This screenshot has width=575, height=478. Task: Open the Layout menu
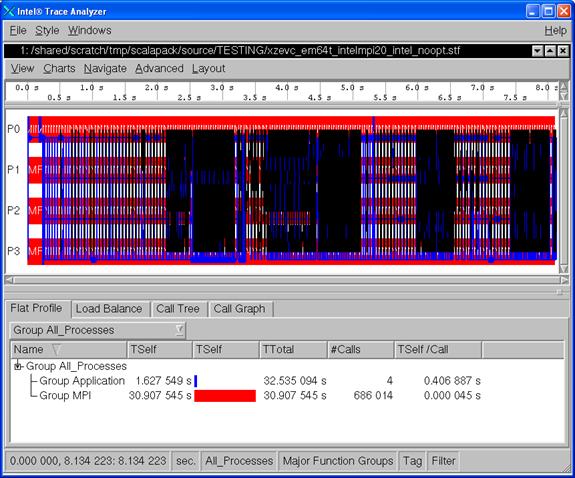(x=208, y=69)
